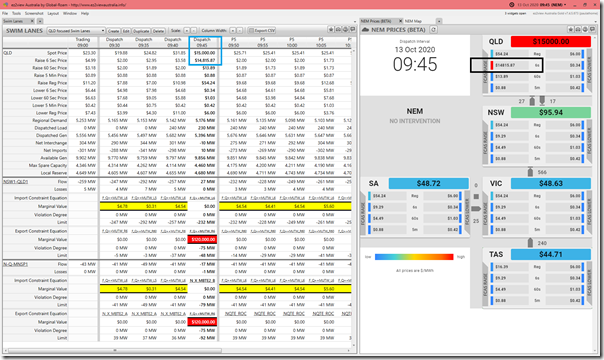Screen dimensions: 604x360
Task: Click the low-to-high price colour gradient legend
Action: 414,257
